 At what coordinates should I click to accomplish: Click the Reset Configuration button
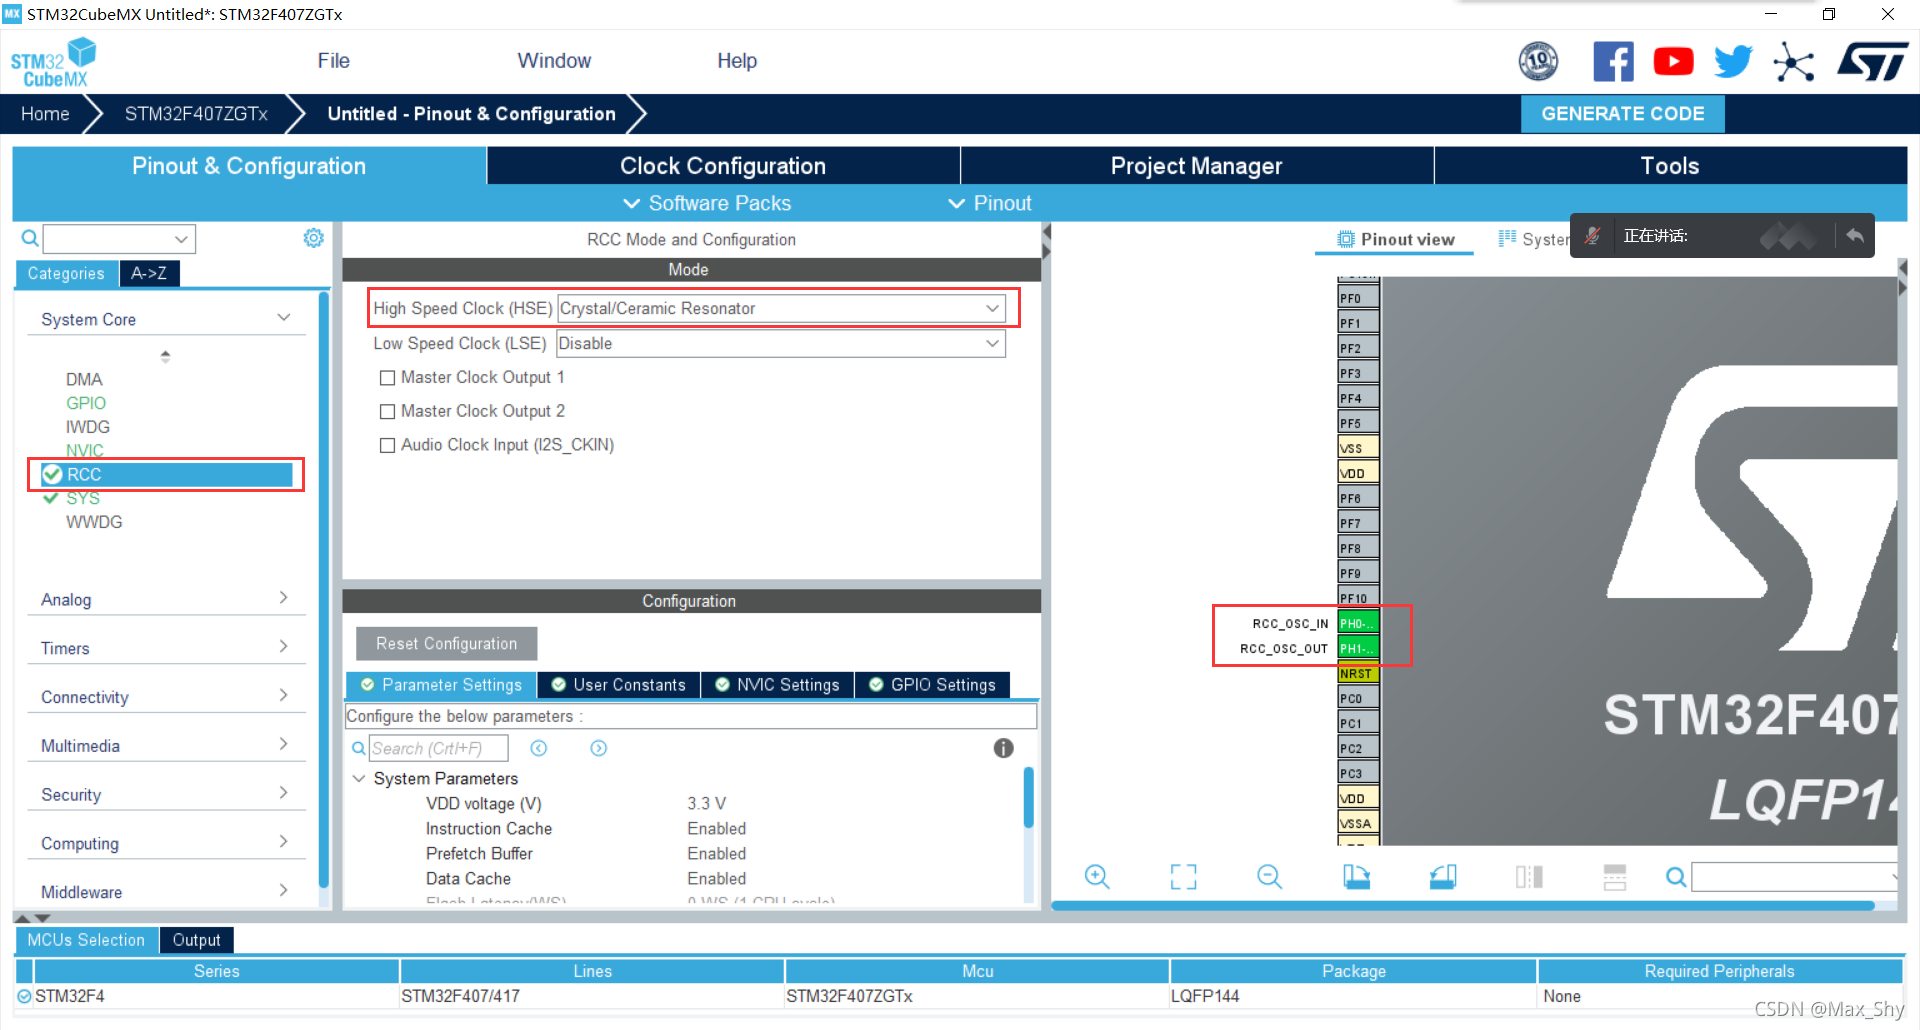[x=446, y=644]
